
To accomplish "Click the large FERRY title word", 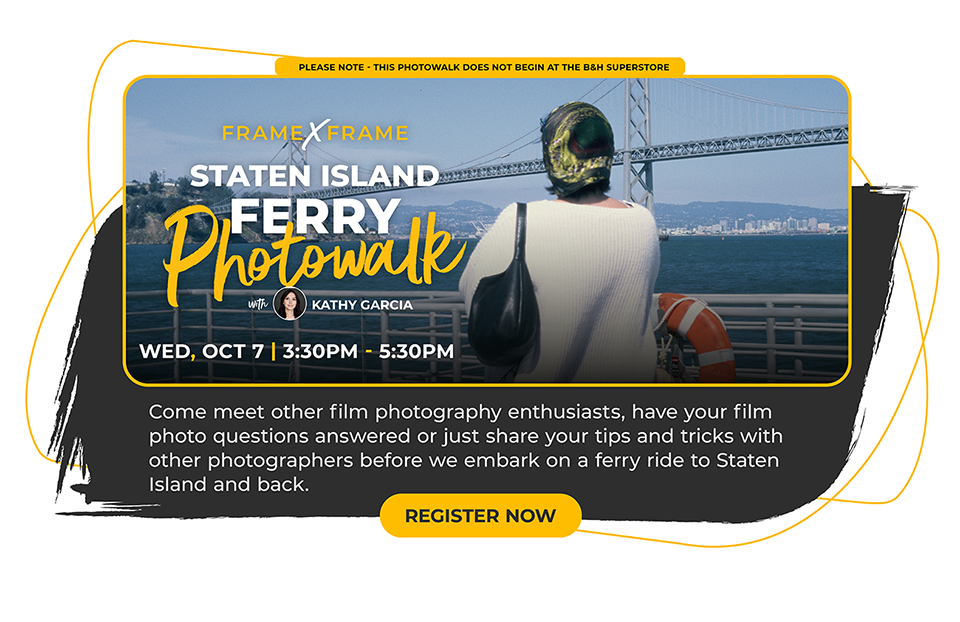I will pos(315,215).
